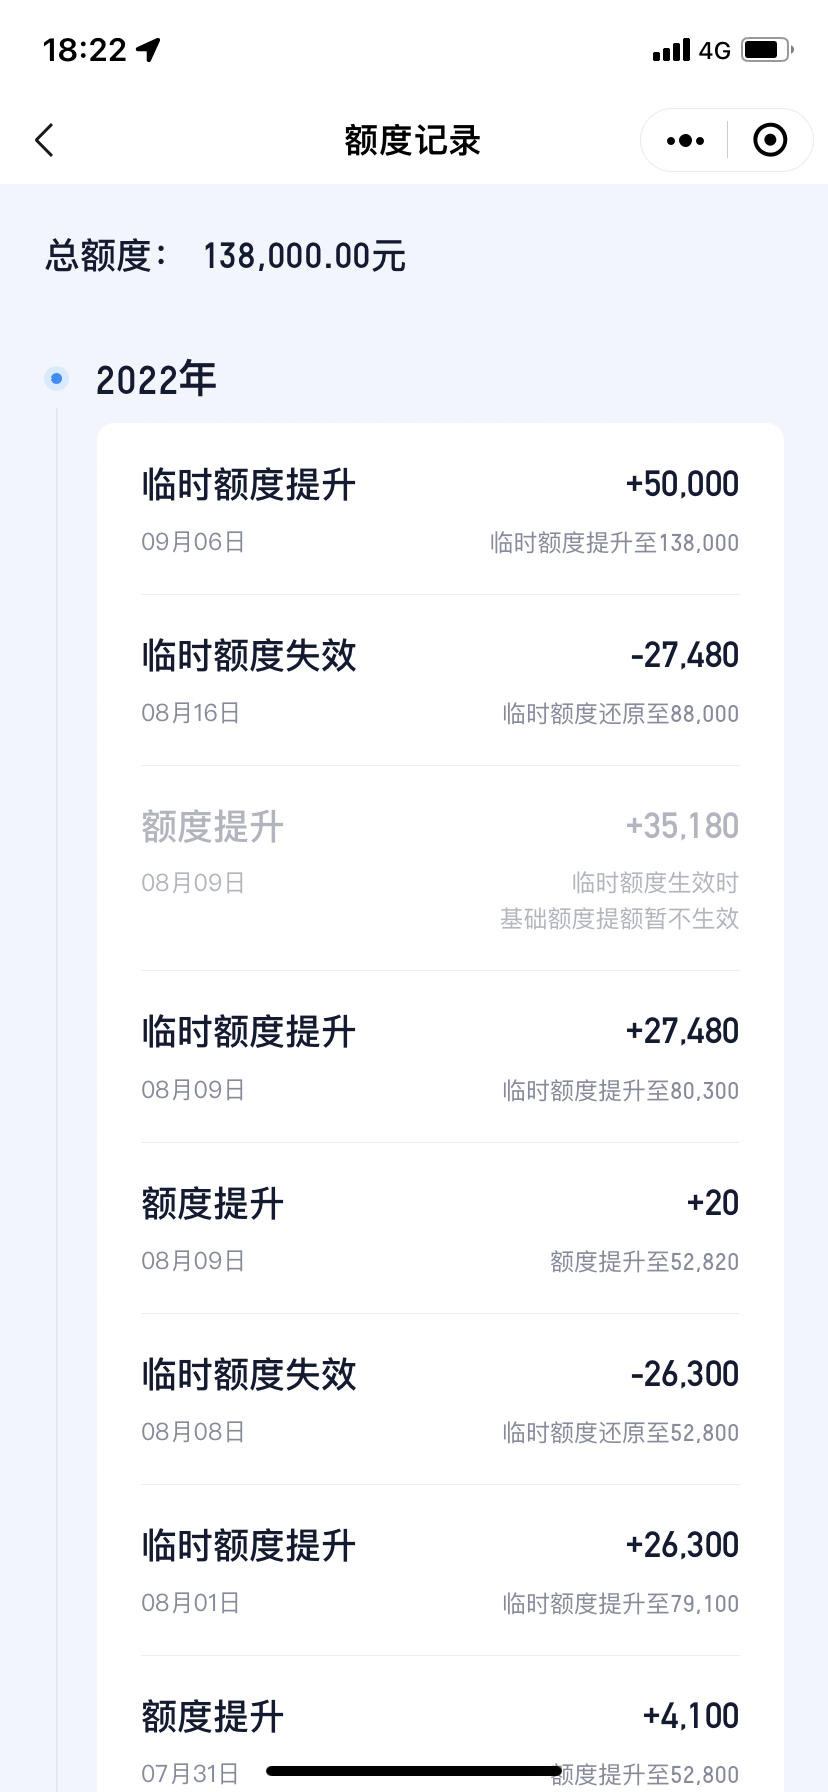The image size is (828, 1792).
Task: Open 08月01日 临时额度提升 +26,300 record
Action: pos(440,1570)
